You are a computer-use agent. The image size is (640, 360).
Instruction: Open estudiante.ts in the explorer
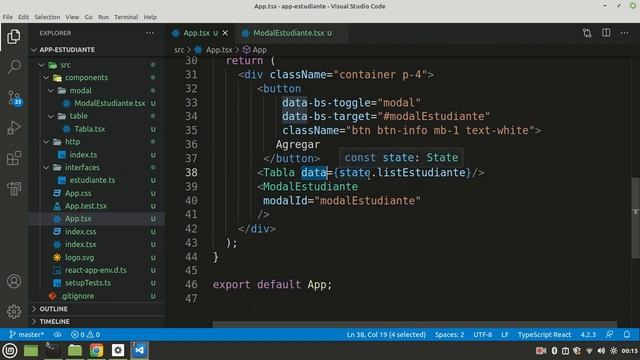point(92,180)
